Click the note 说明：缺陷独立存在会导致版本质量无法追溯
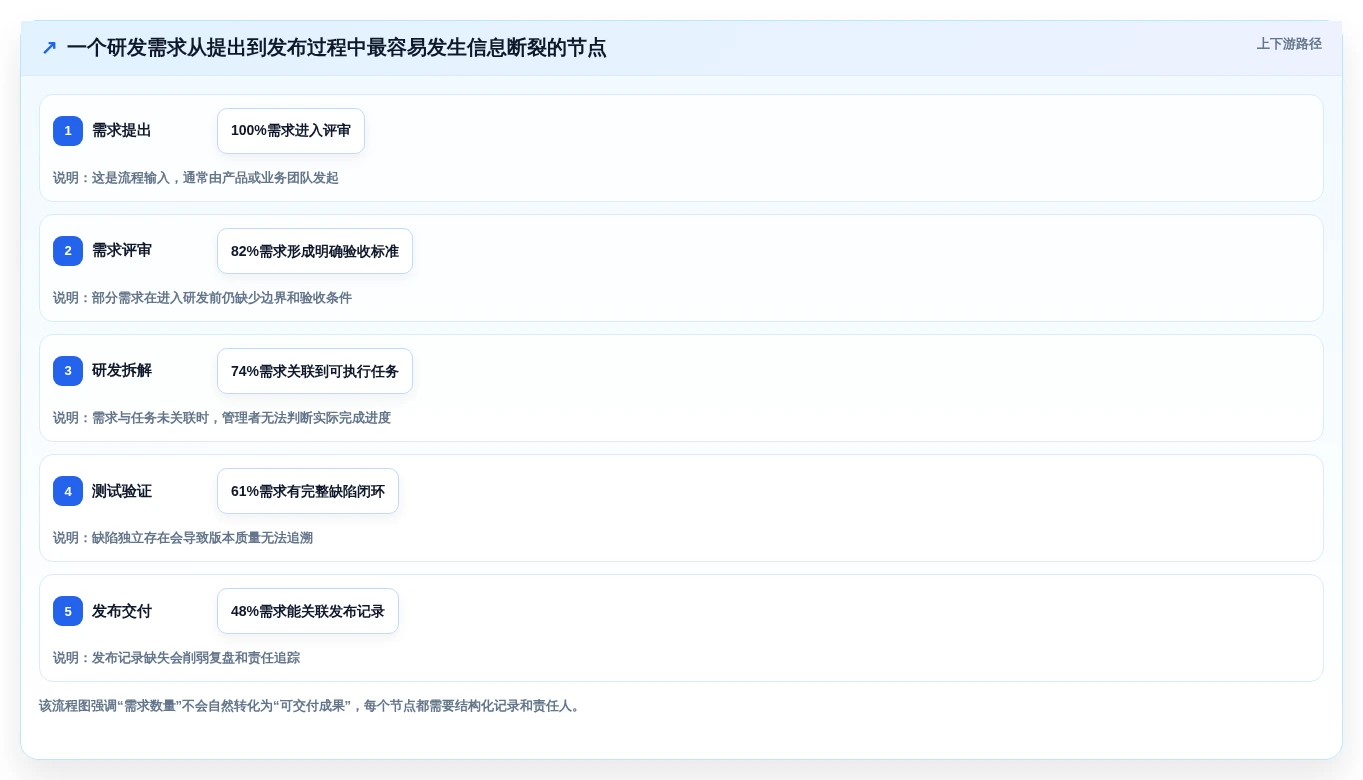This screenshot has width=1363, height=780. (183, 538)
